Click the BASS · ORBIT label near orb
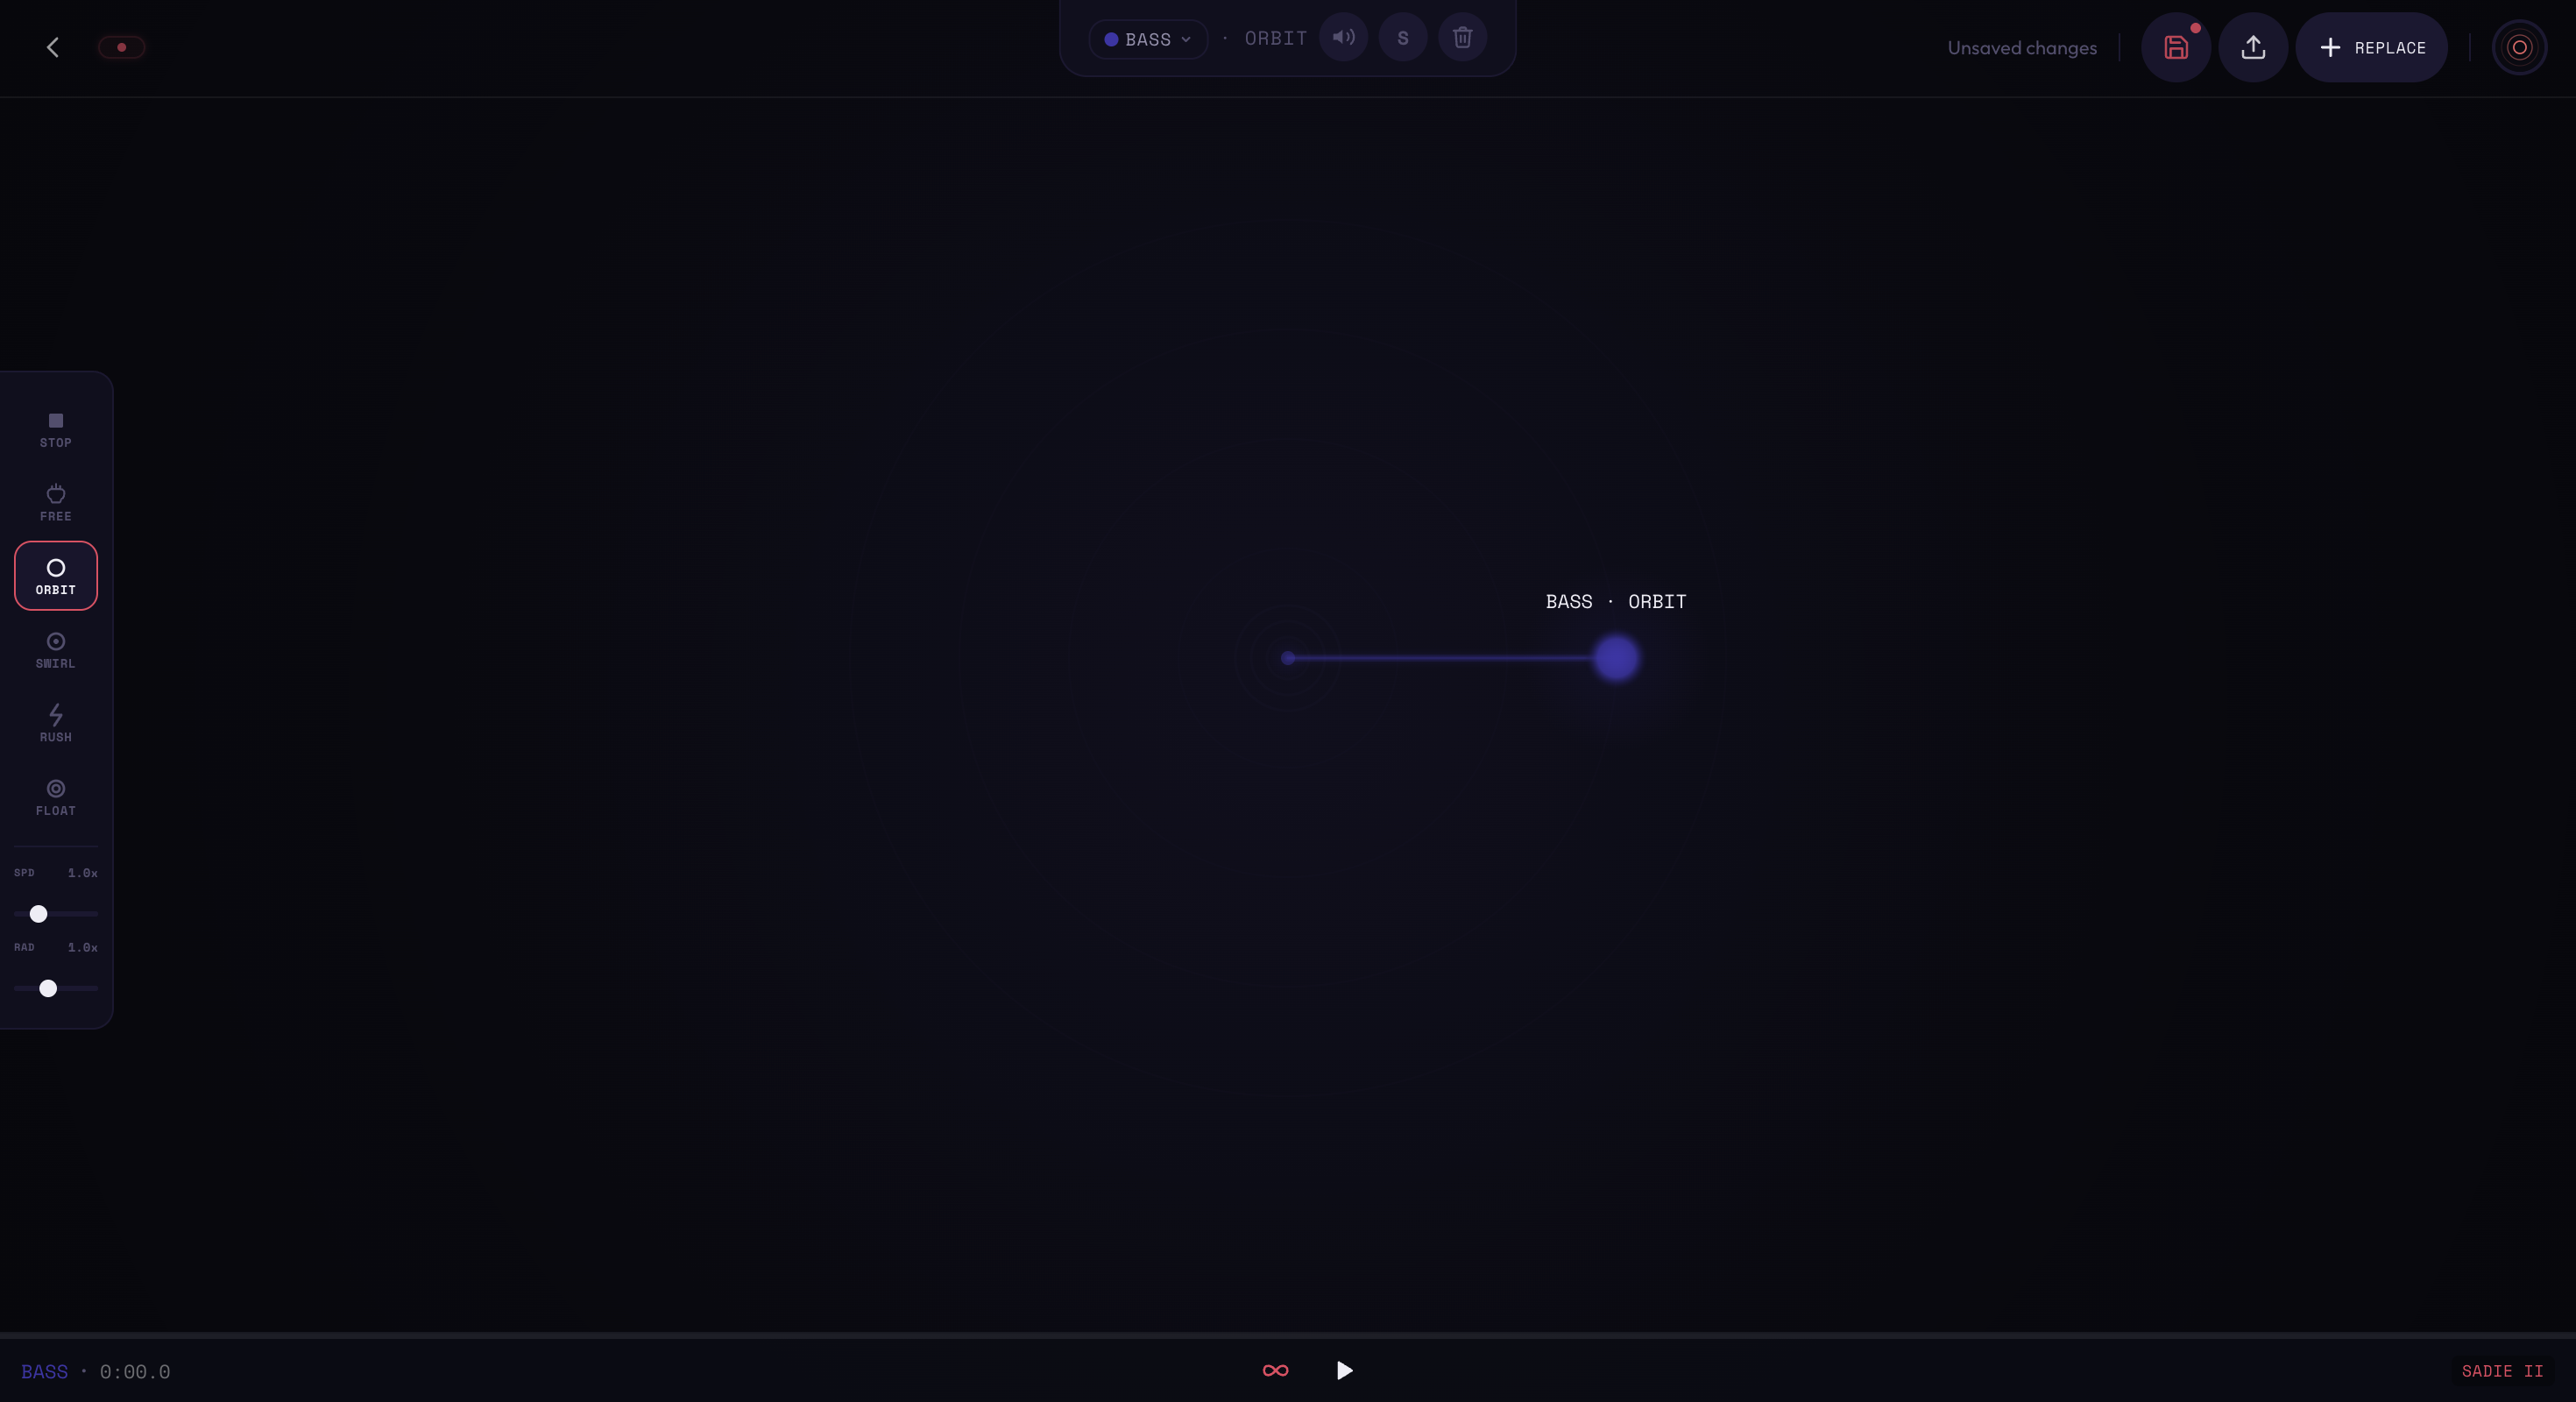Image resolution: width=2576 pixels, height=1402 pixels. coord(1616,601)
